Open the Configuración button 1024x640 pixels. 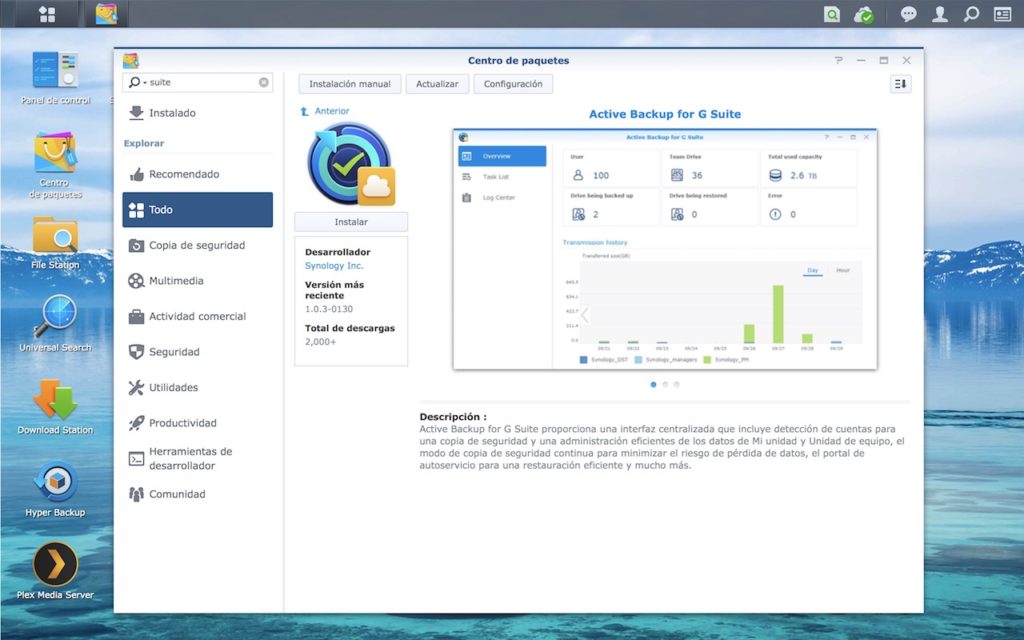coord(513,84)
